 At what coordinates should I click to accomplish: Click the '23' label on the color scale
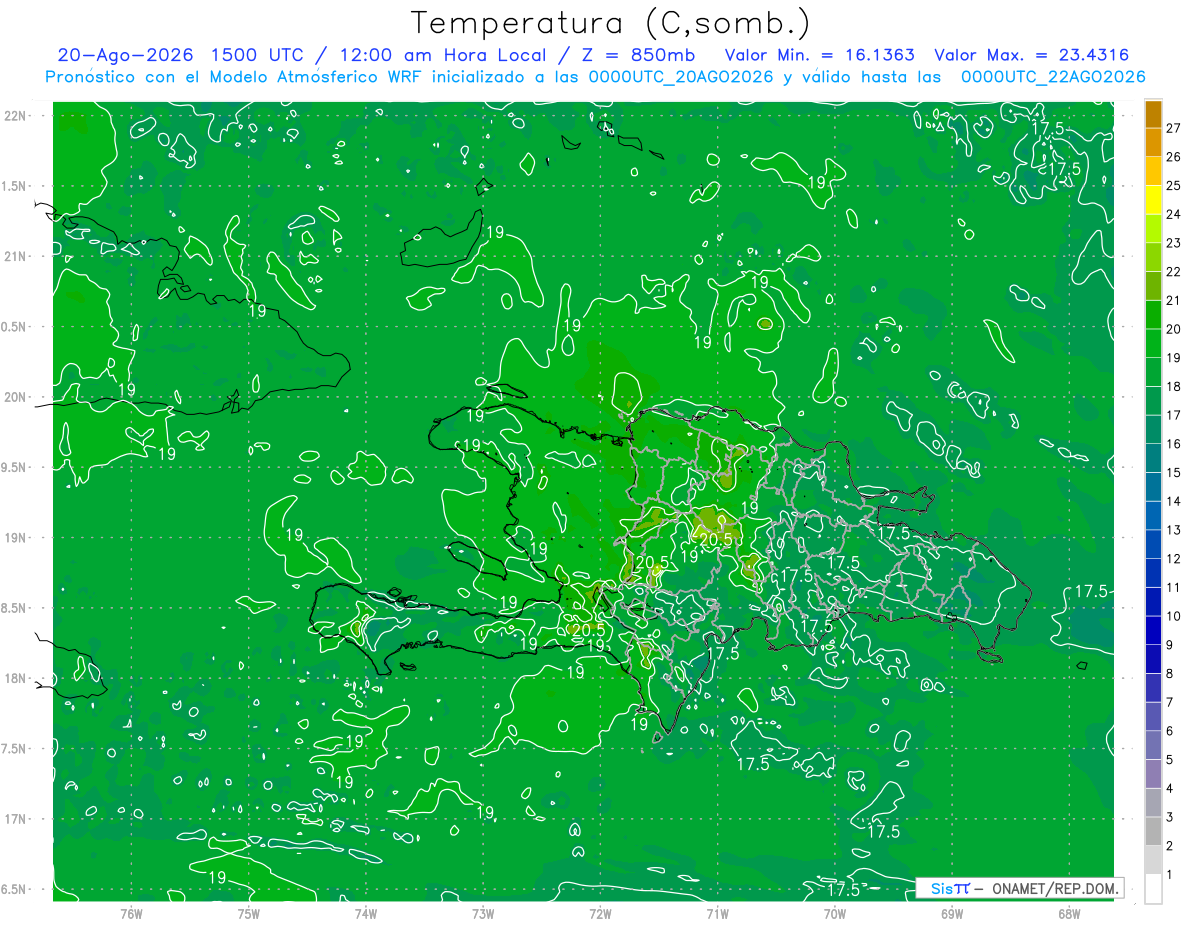click(1173, 243)
